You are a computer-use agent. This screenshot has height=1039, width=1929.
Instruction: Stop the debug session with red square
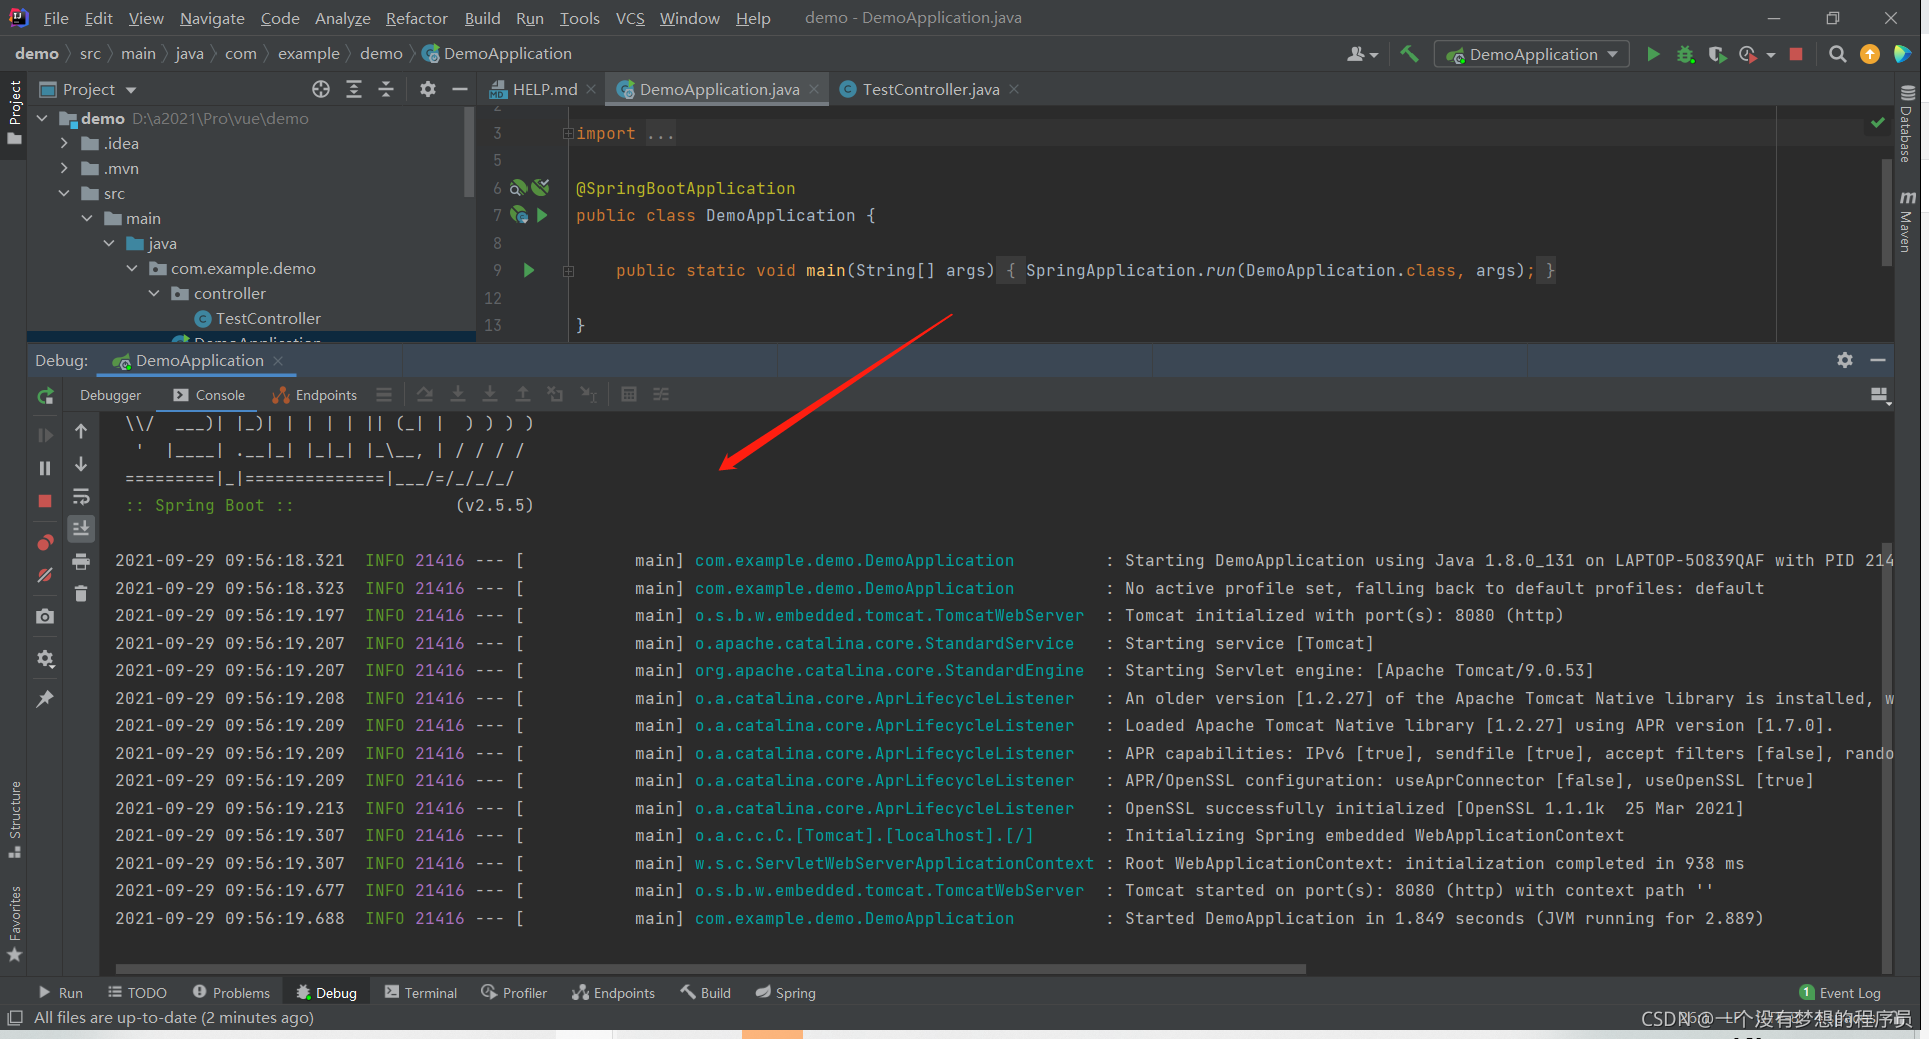point(45,501)
